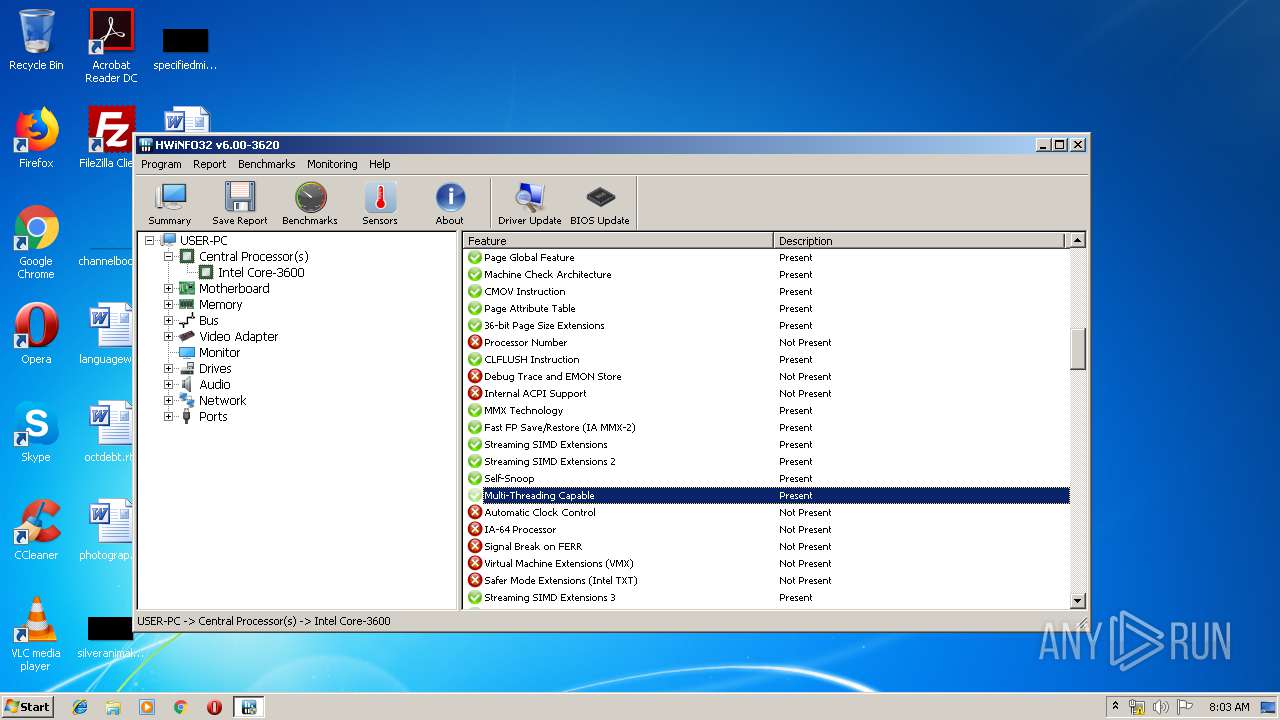Image resolution: width=1280 pixels, height=720 pixels.
Task: Select the Machine Check Architecture row
Action: pos(767,274)
